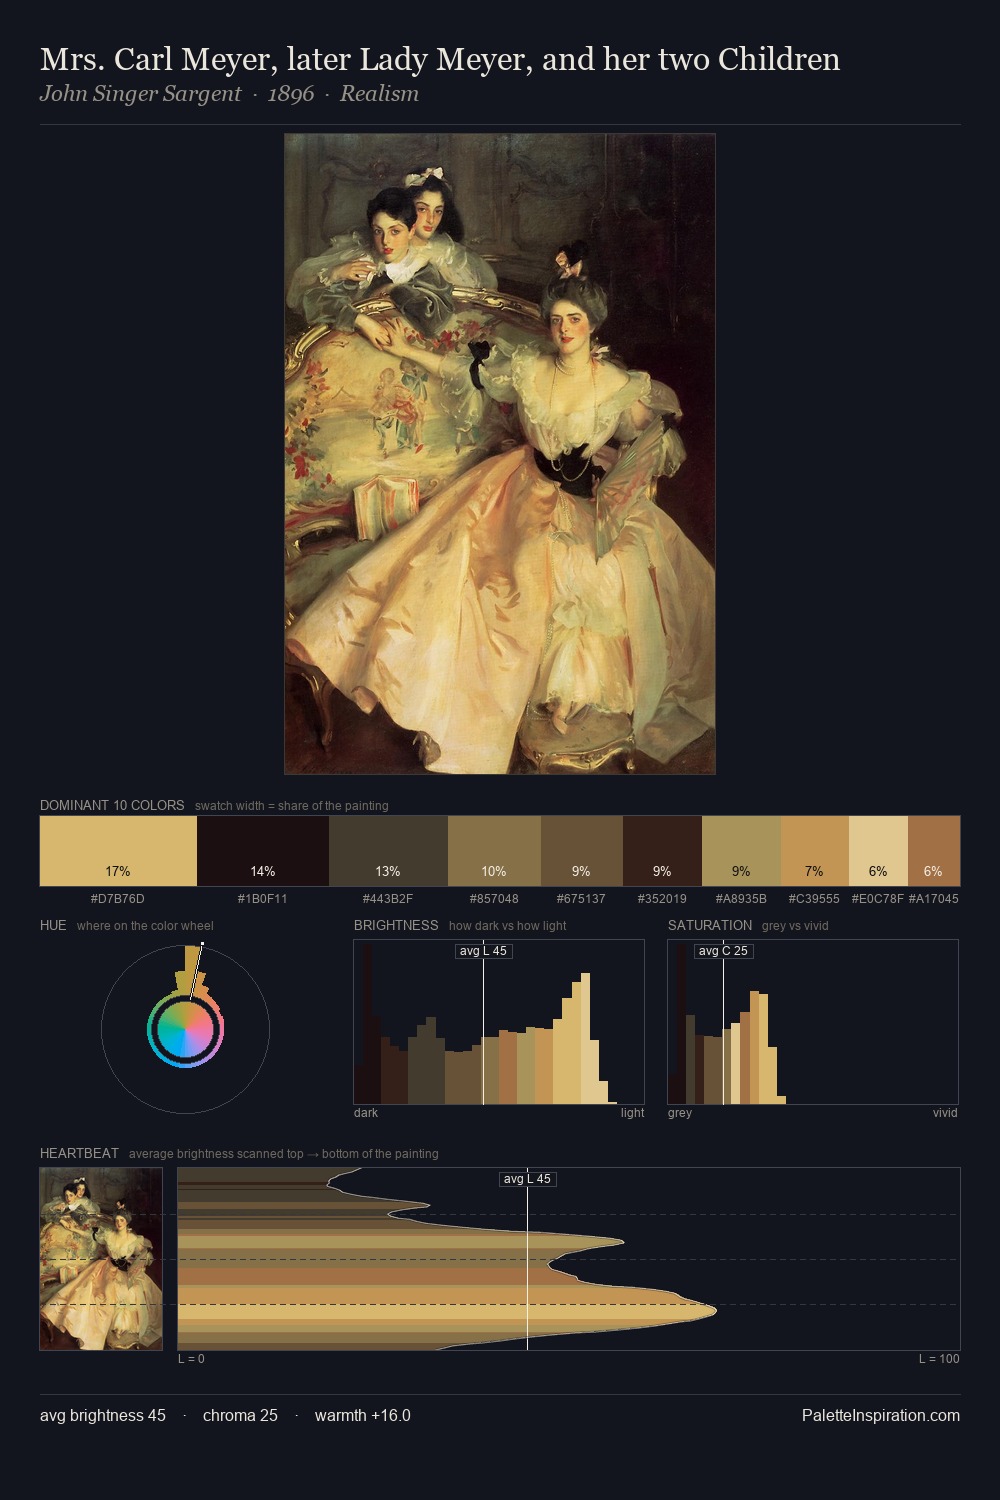
Task: Click the hex code text #443B2F
Action: click(388, 899)
